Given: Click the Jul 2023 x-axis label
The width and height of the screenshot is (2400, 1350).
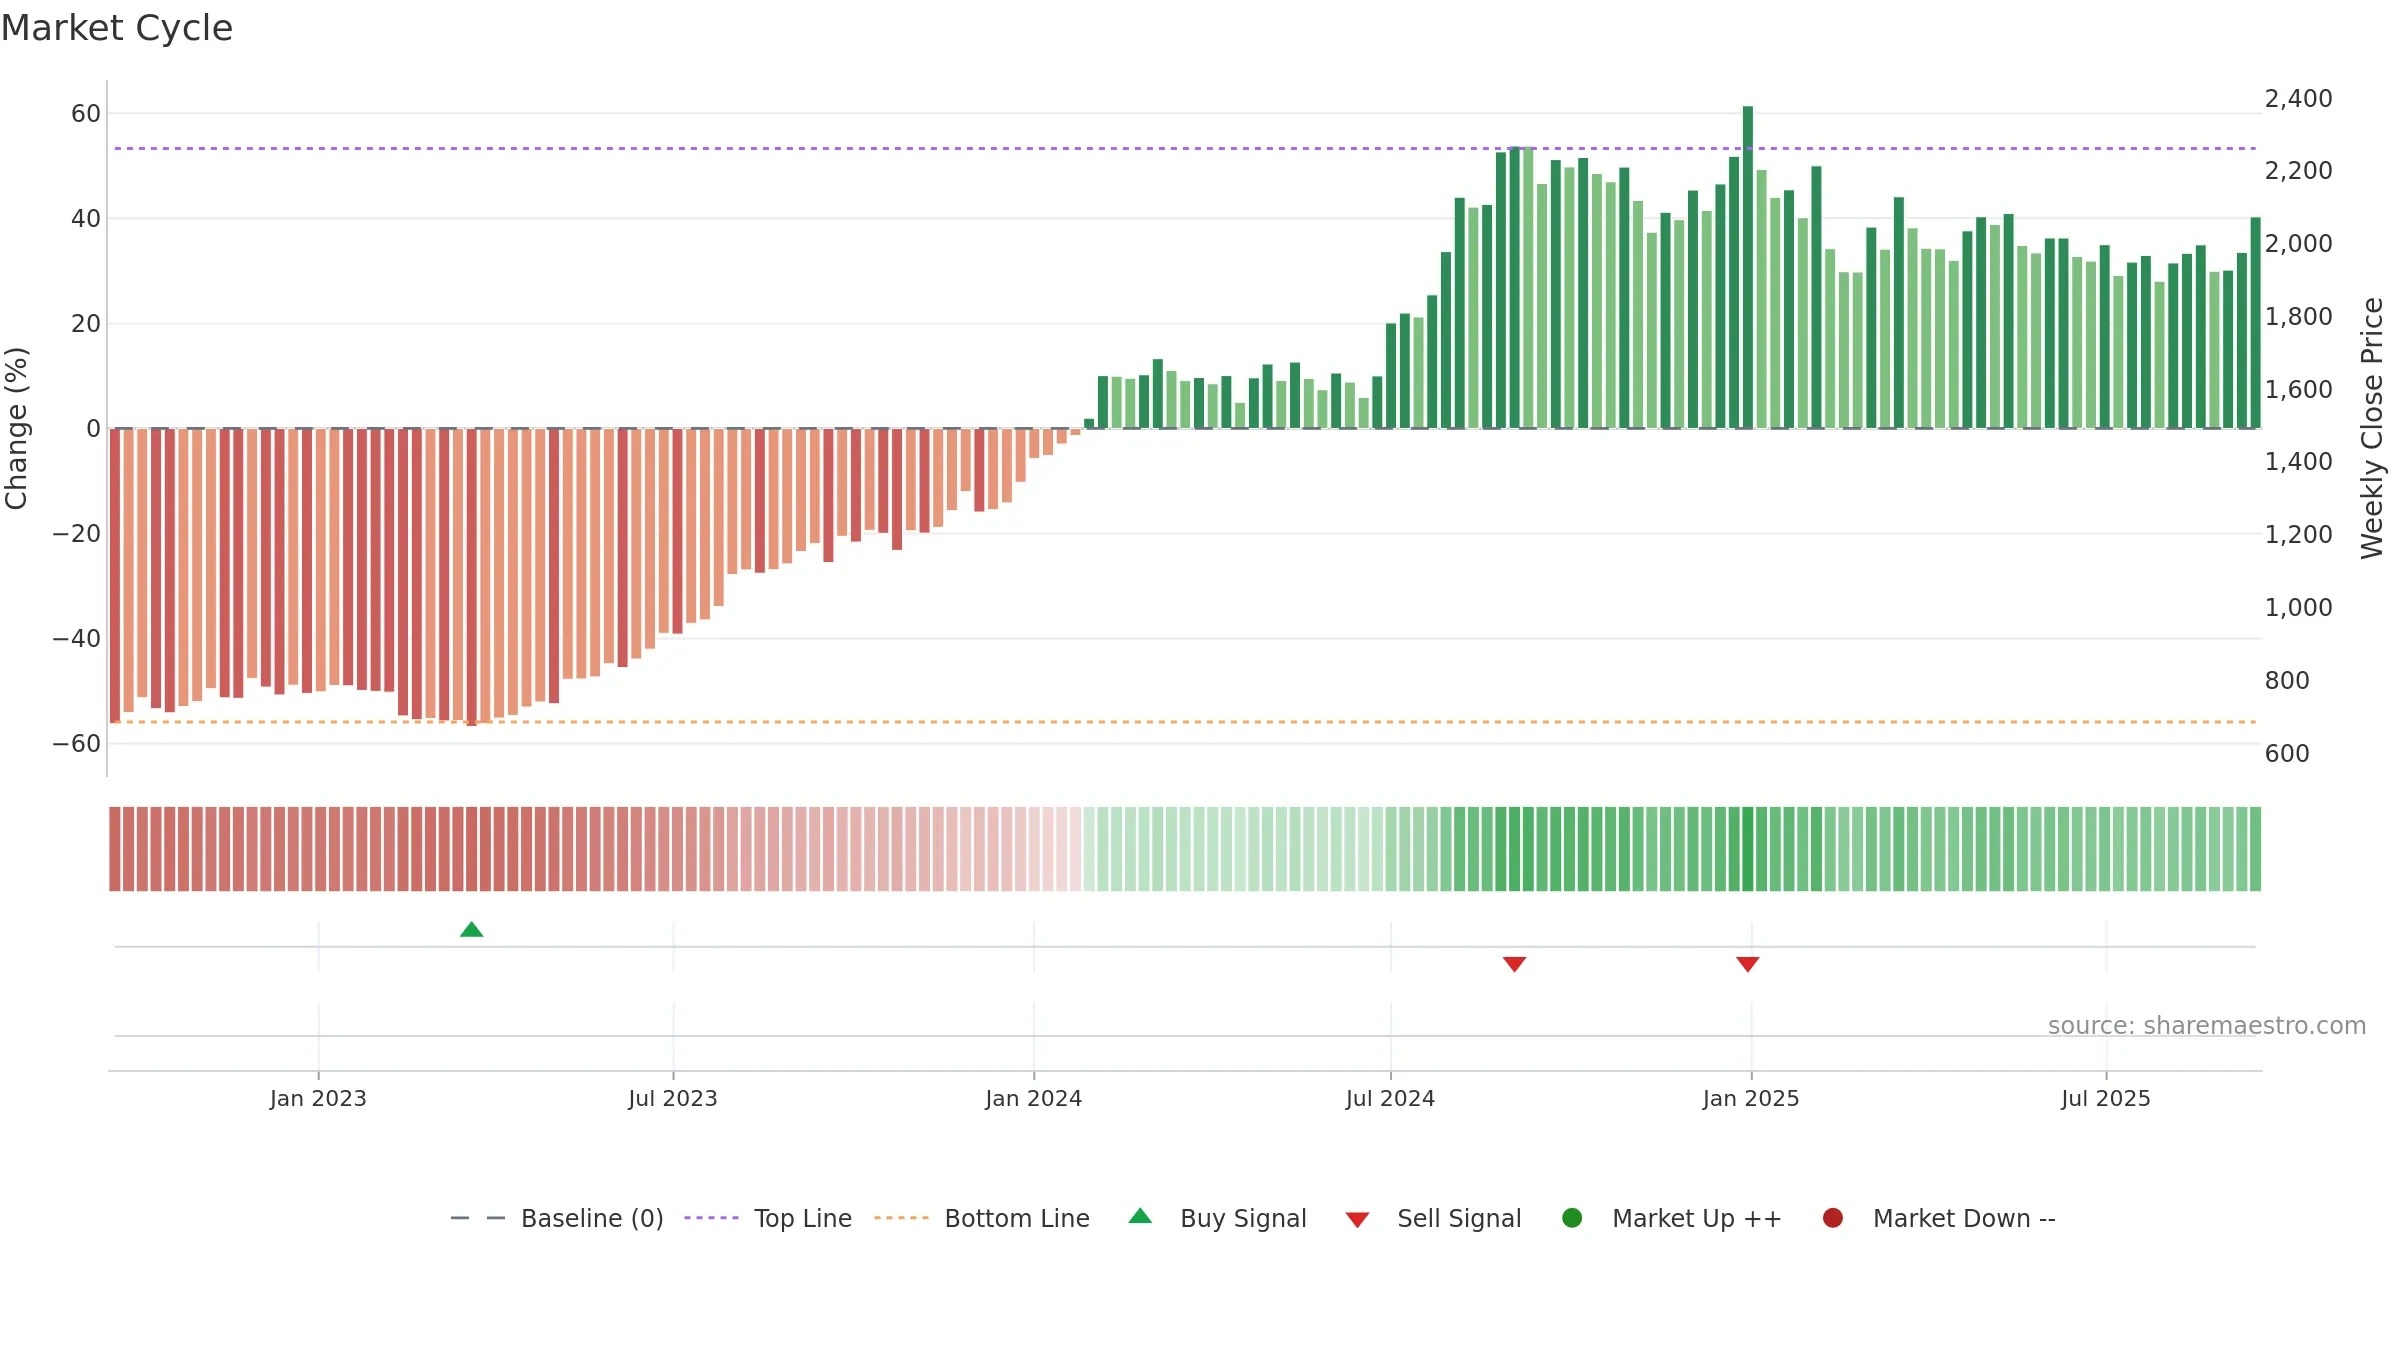Looking at the screenshot, I should coord(673,1099).
